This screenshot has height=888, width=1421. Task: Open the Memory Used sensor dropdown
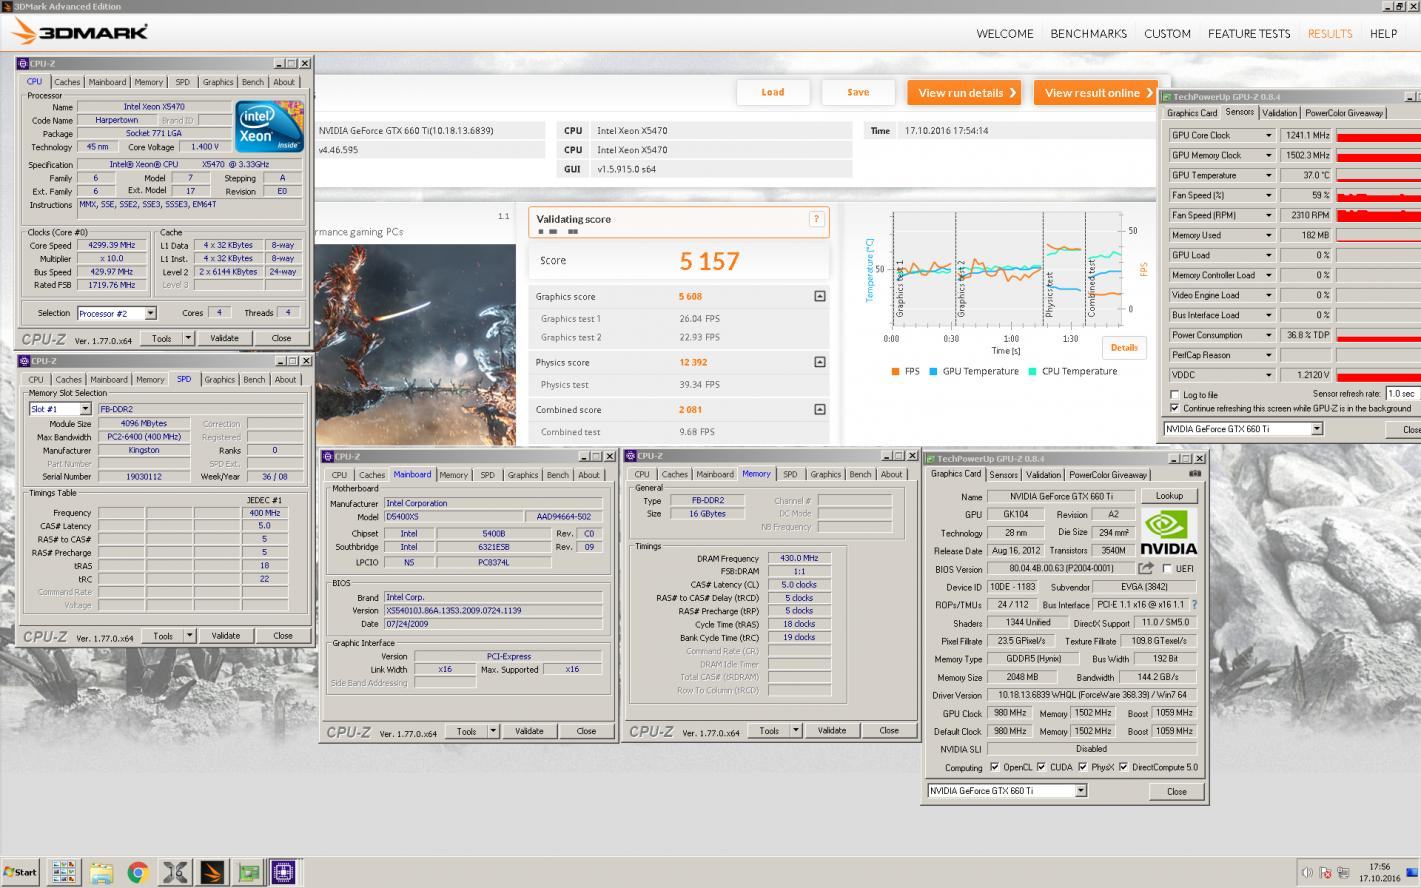point(1269,235)
